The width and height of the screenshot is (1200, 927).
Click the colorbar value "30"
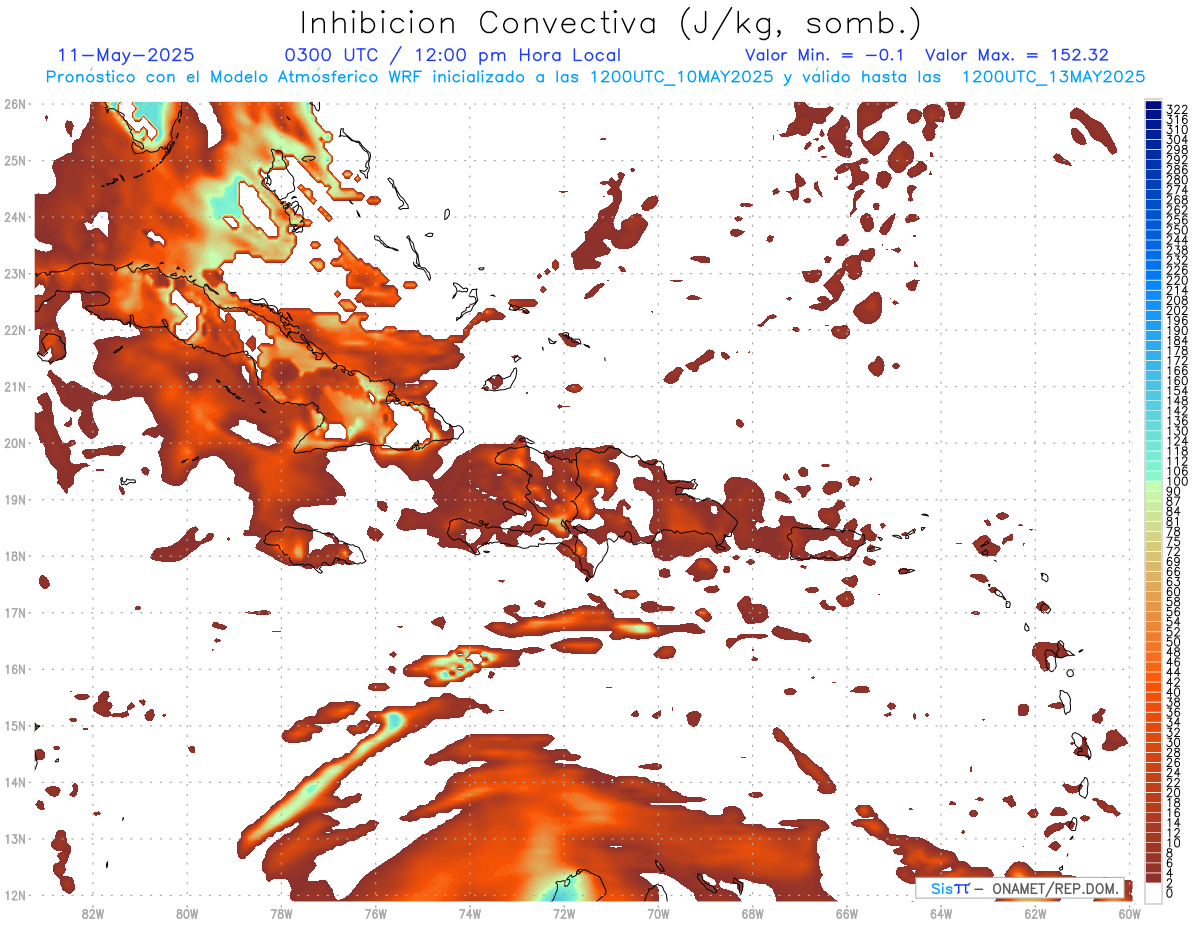(x=1173, y=742)
